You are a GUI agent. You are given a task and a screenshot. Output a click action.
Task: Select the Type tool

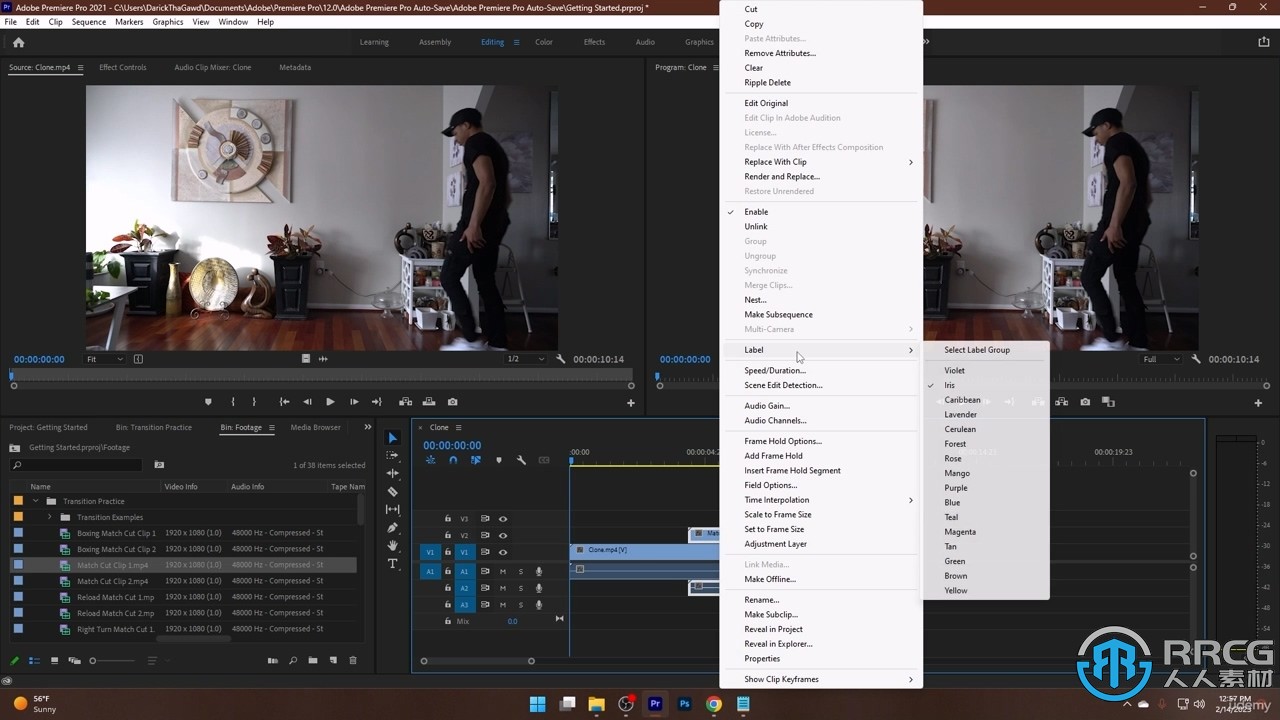[392, 564]
